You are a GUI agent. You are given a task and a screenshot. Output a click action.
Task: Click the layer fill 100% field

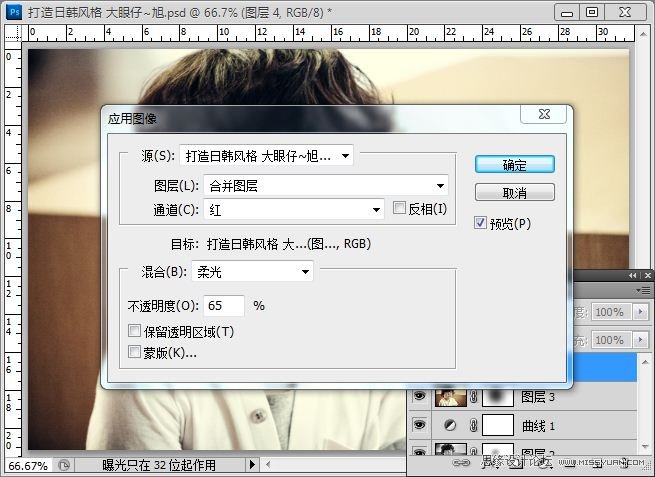612,340
